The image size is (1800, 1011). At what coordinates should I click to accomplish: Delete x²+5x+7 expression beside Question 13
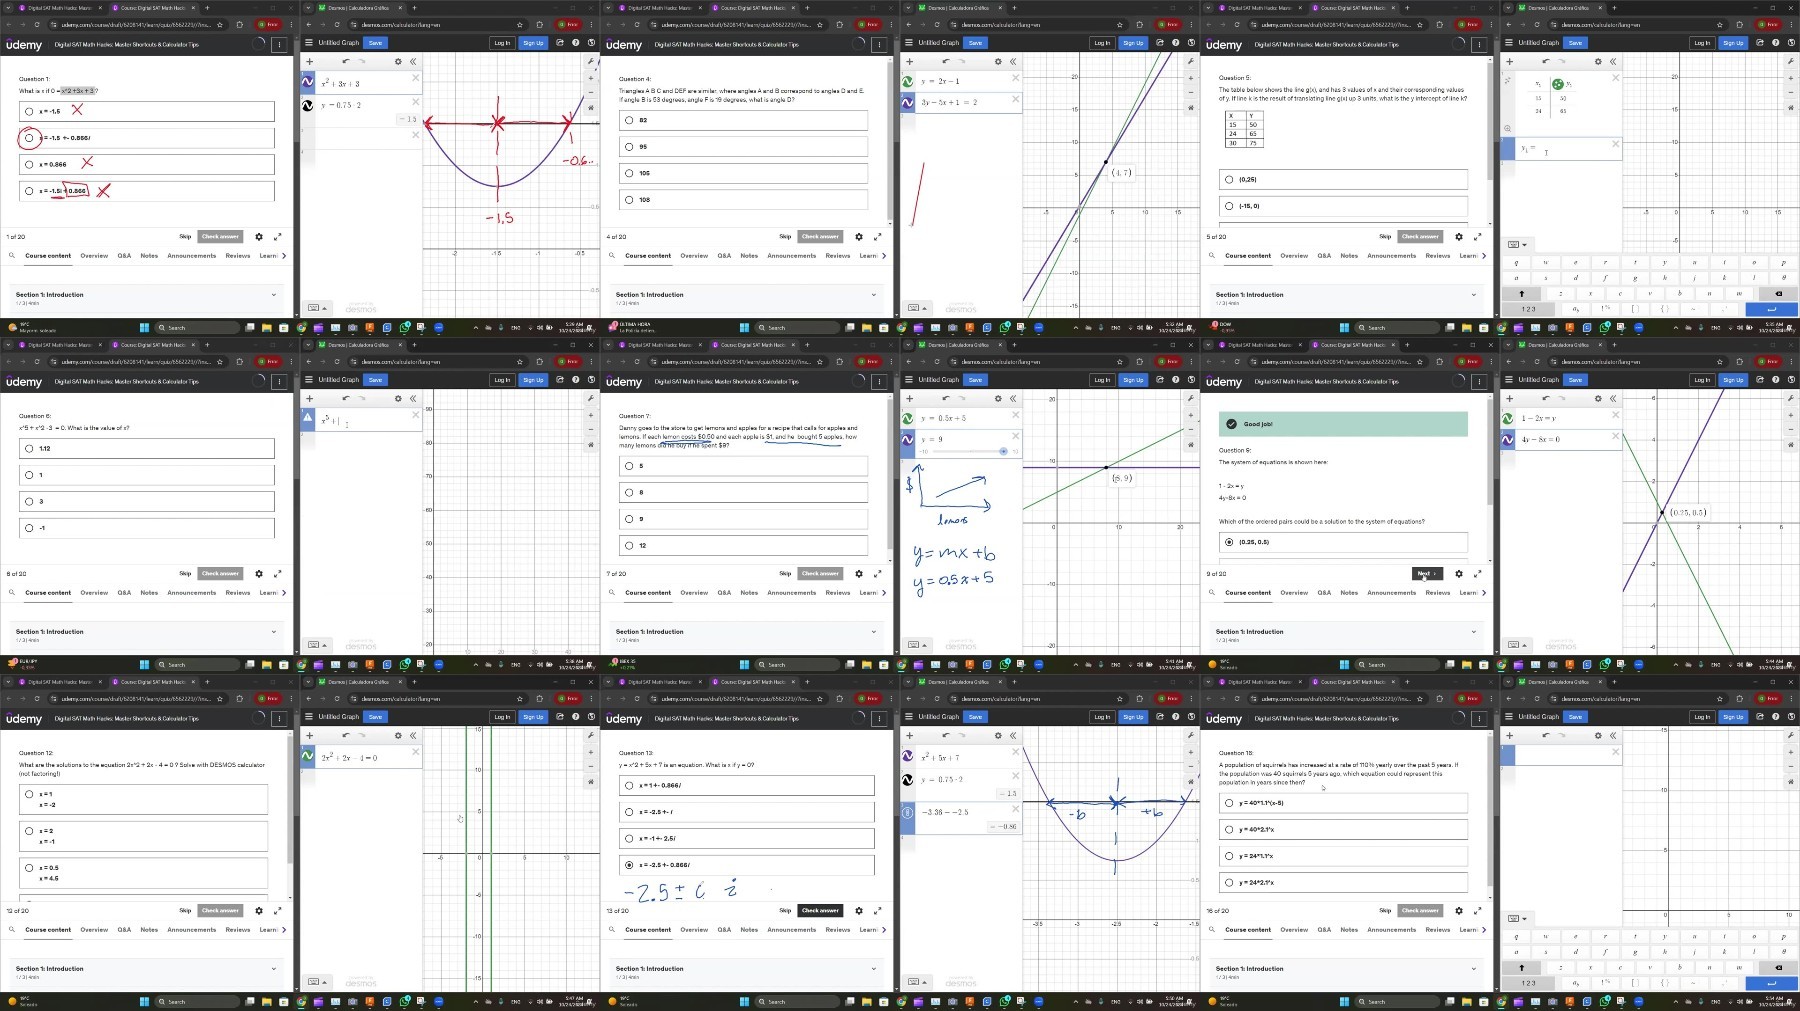(x=1015, y=752)
